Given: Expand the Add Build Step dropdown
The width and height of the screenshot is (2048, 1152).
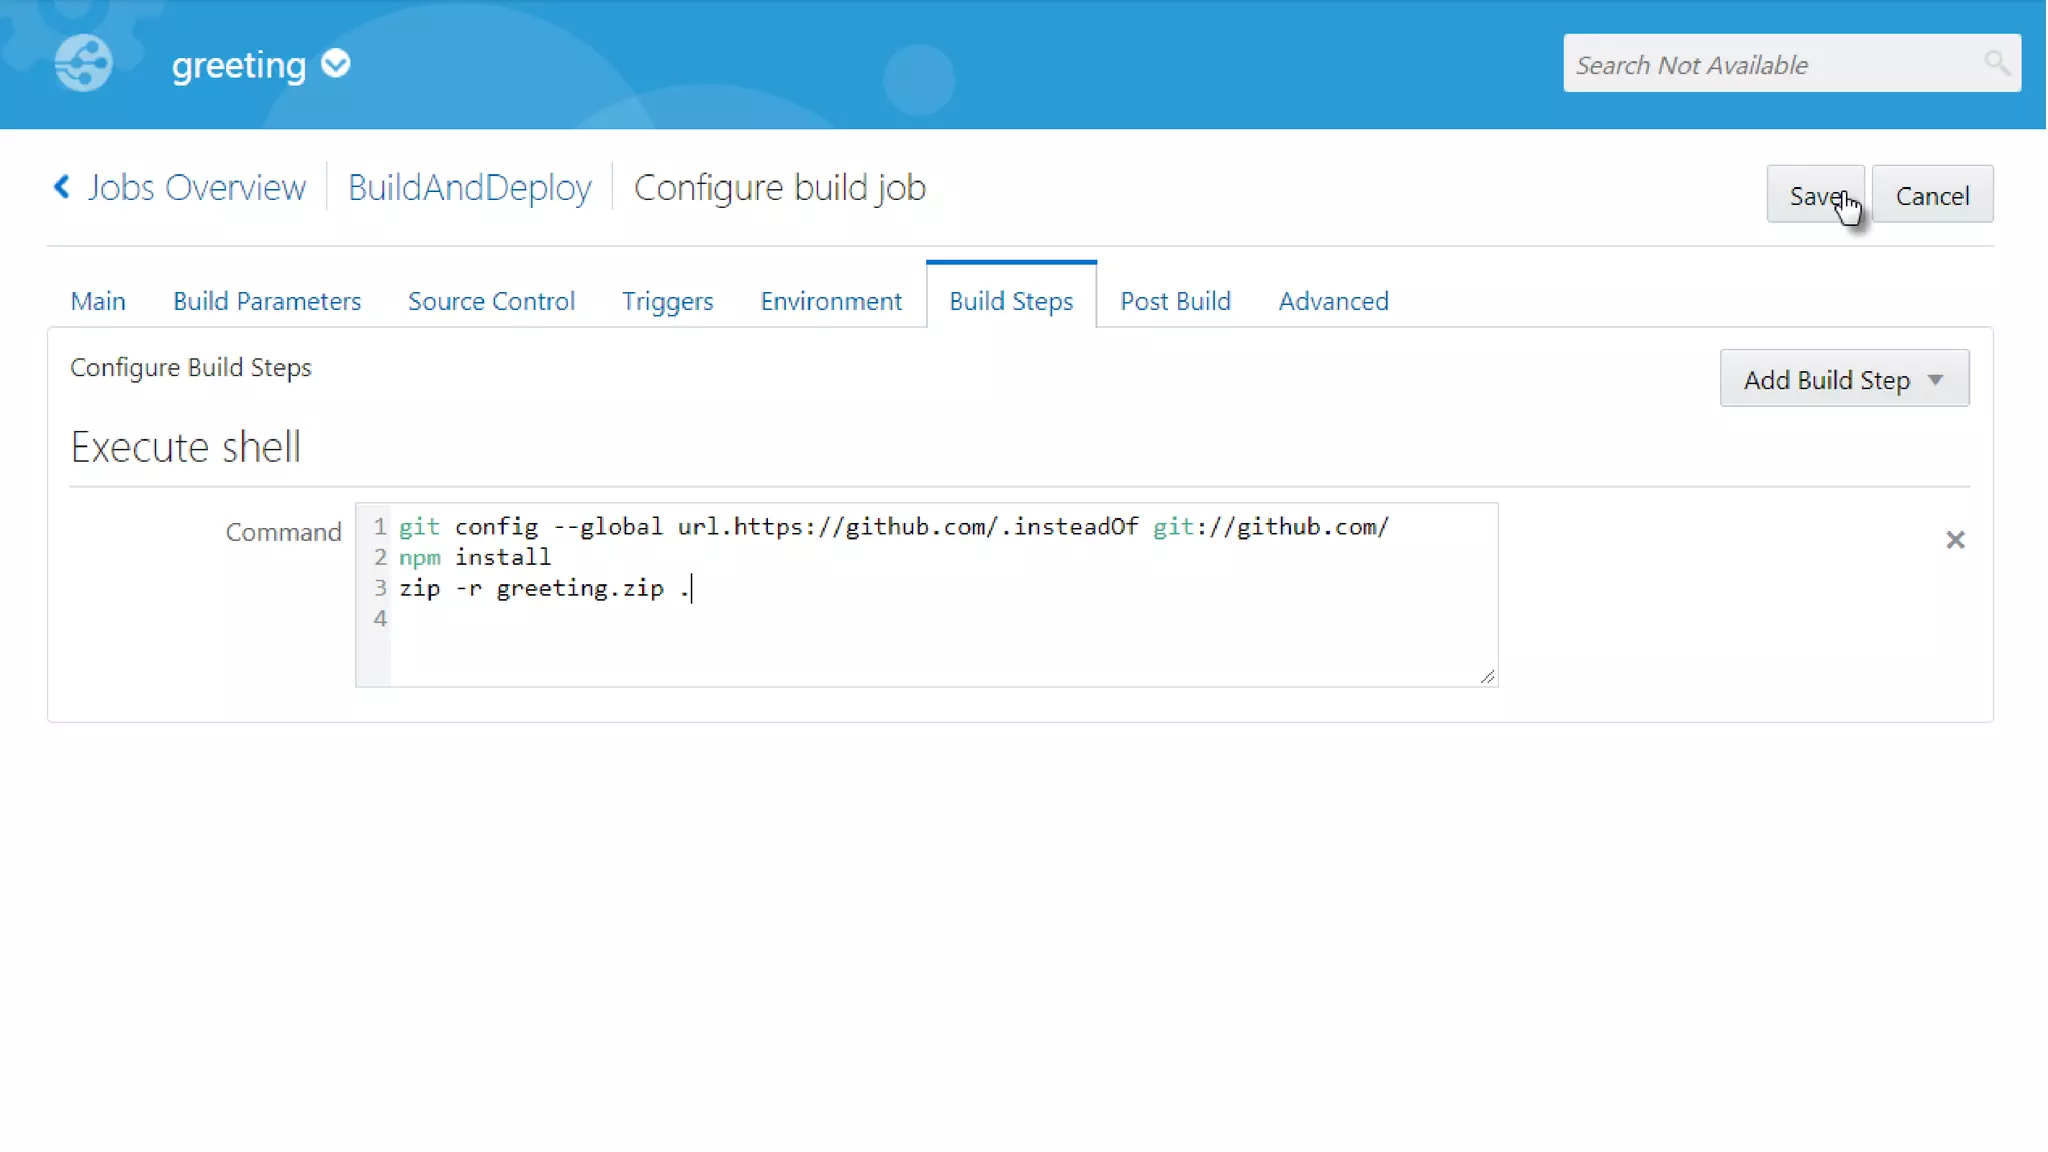Looking at the screenshot, I should 1843,379.
